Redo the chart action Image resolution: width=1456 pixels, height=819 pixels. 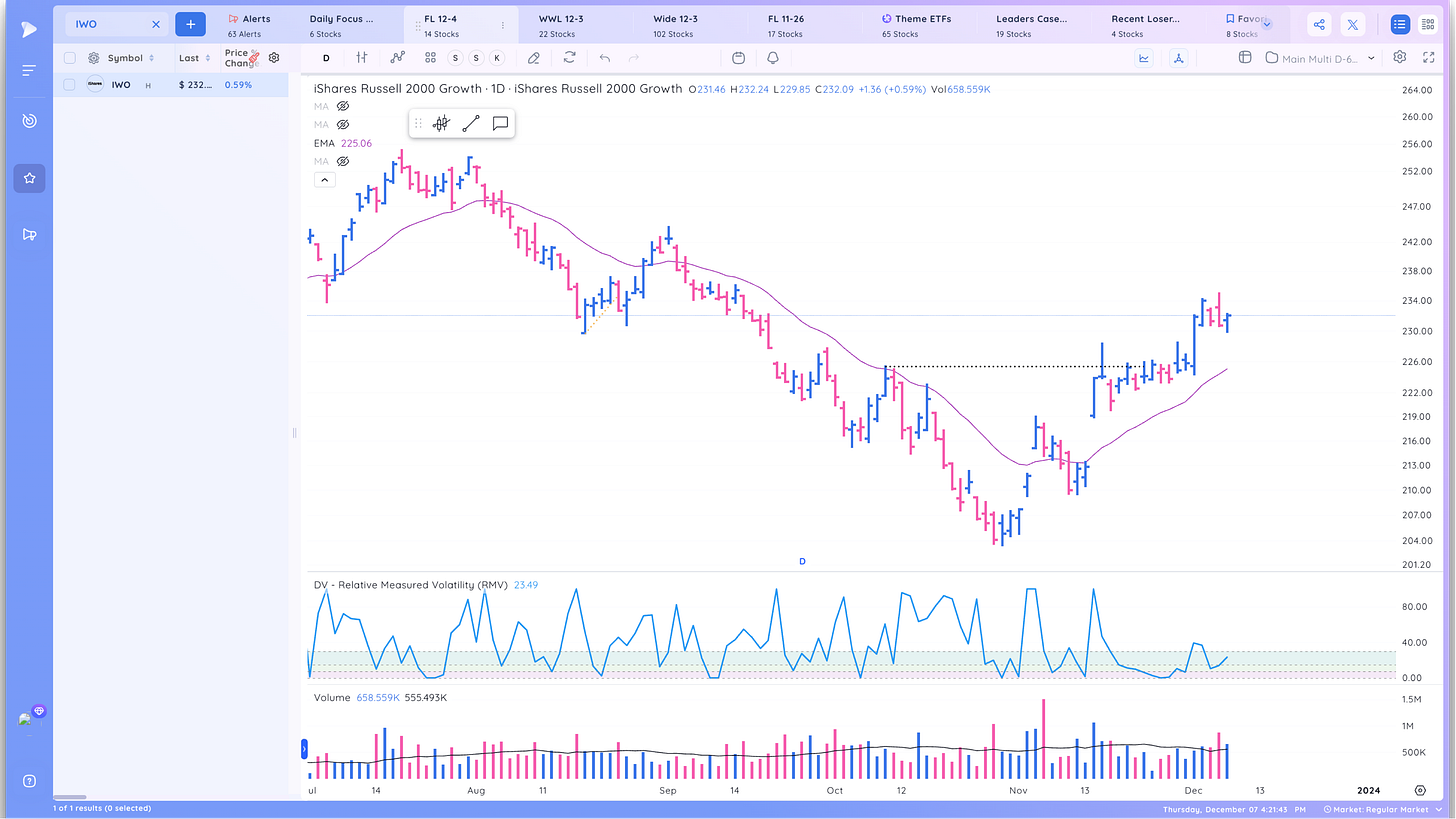pyautogui.click(x=633, y=58)
